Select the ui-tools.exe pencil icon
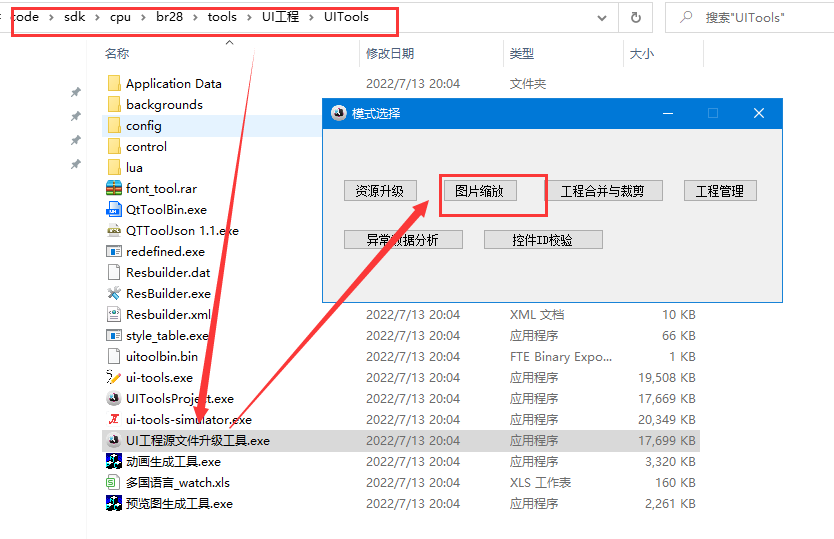Image resolution: width=834 pixels, height=539 pixels. coord(114,377)
